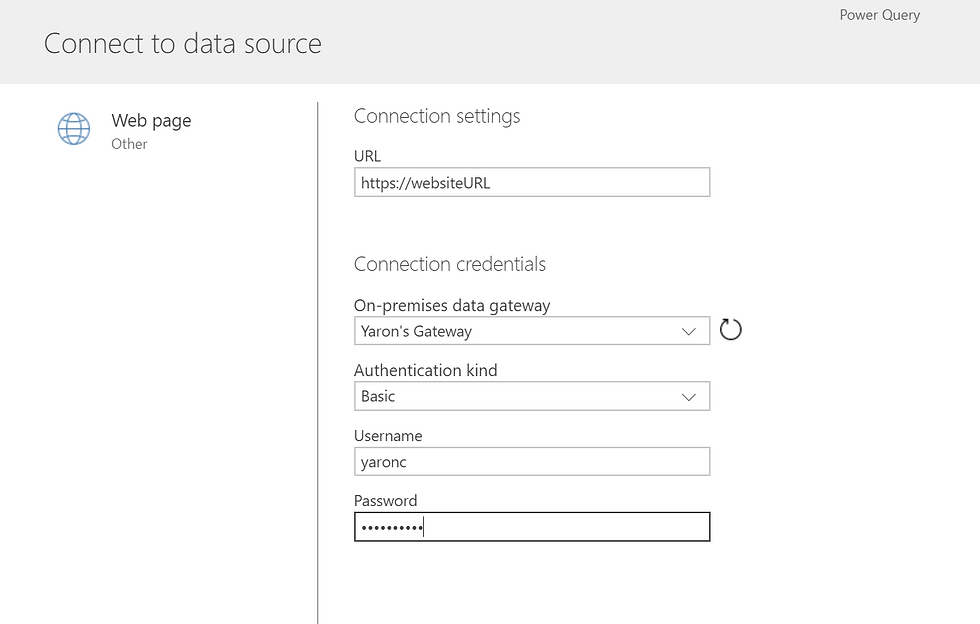Click into the Password field
This screenshot has height=624, width=980.
tap(532, 527)
